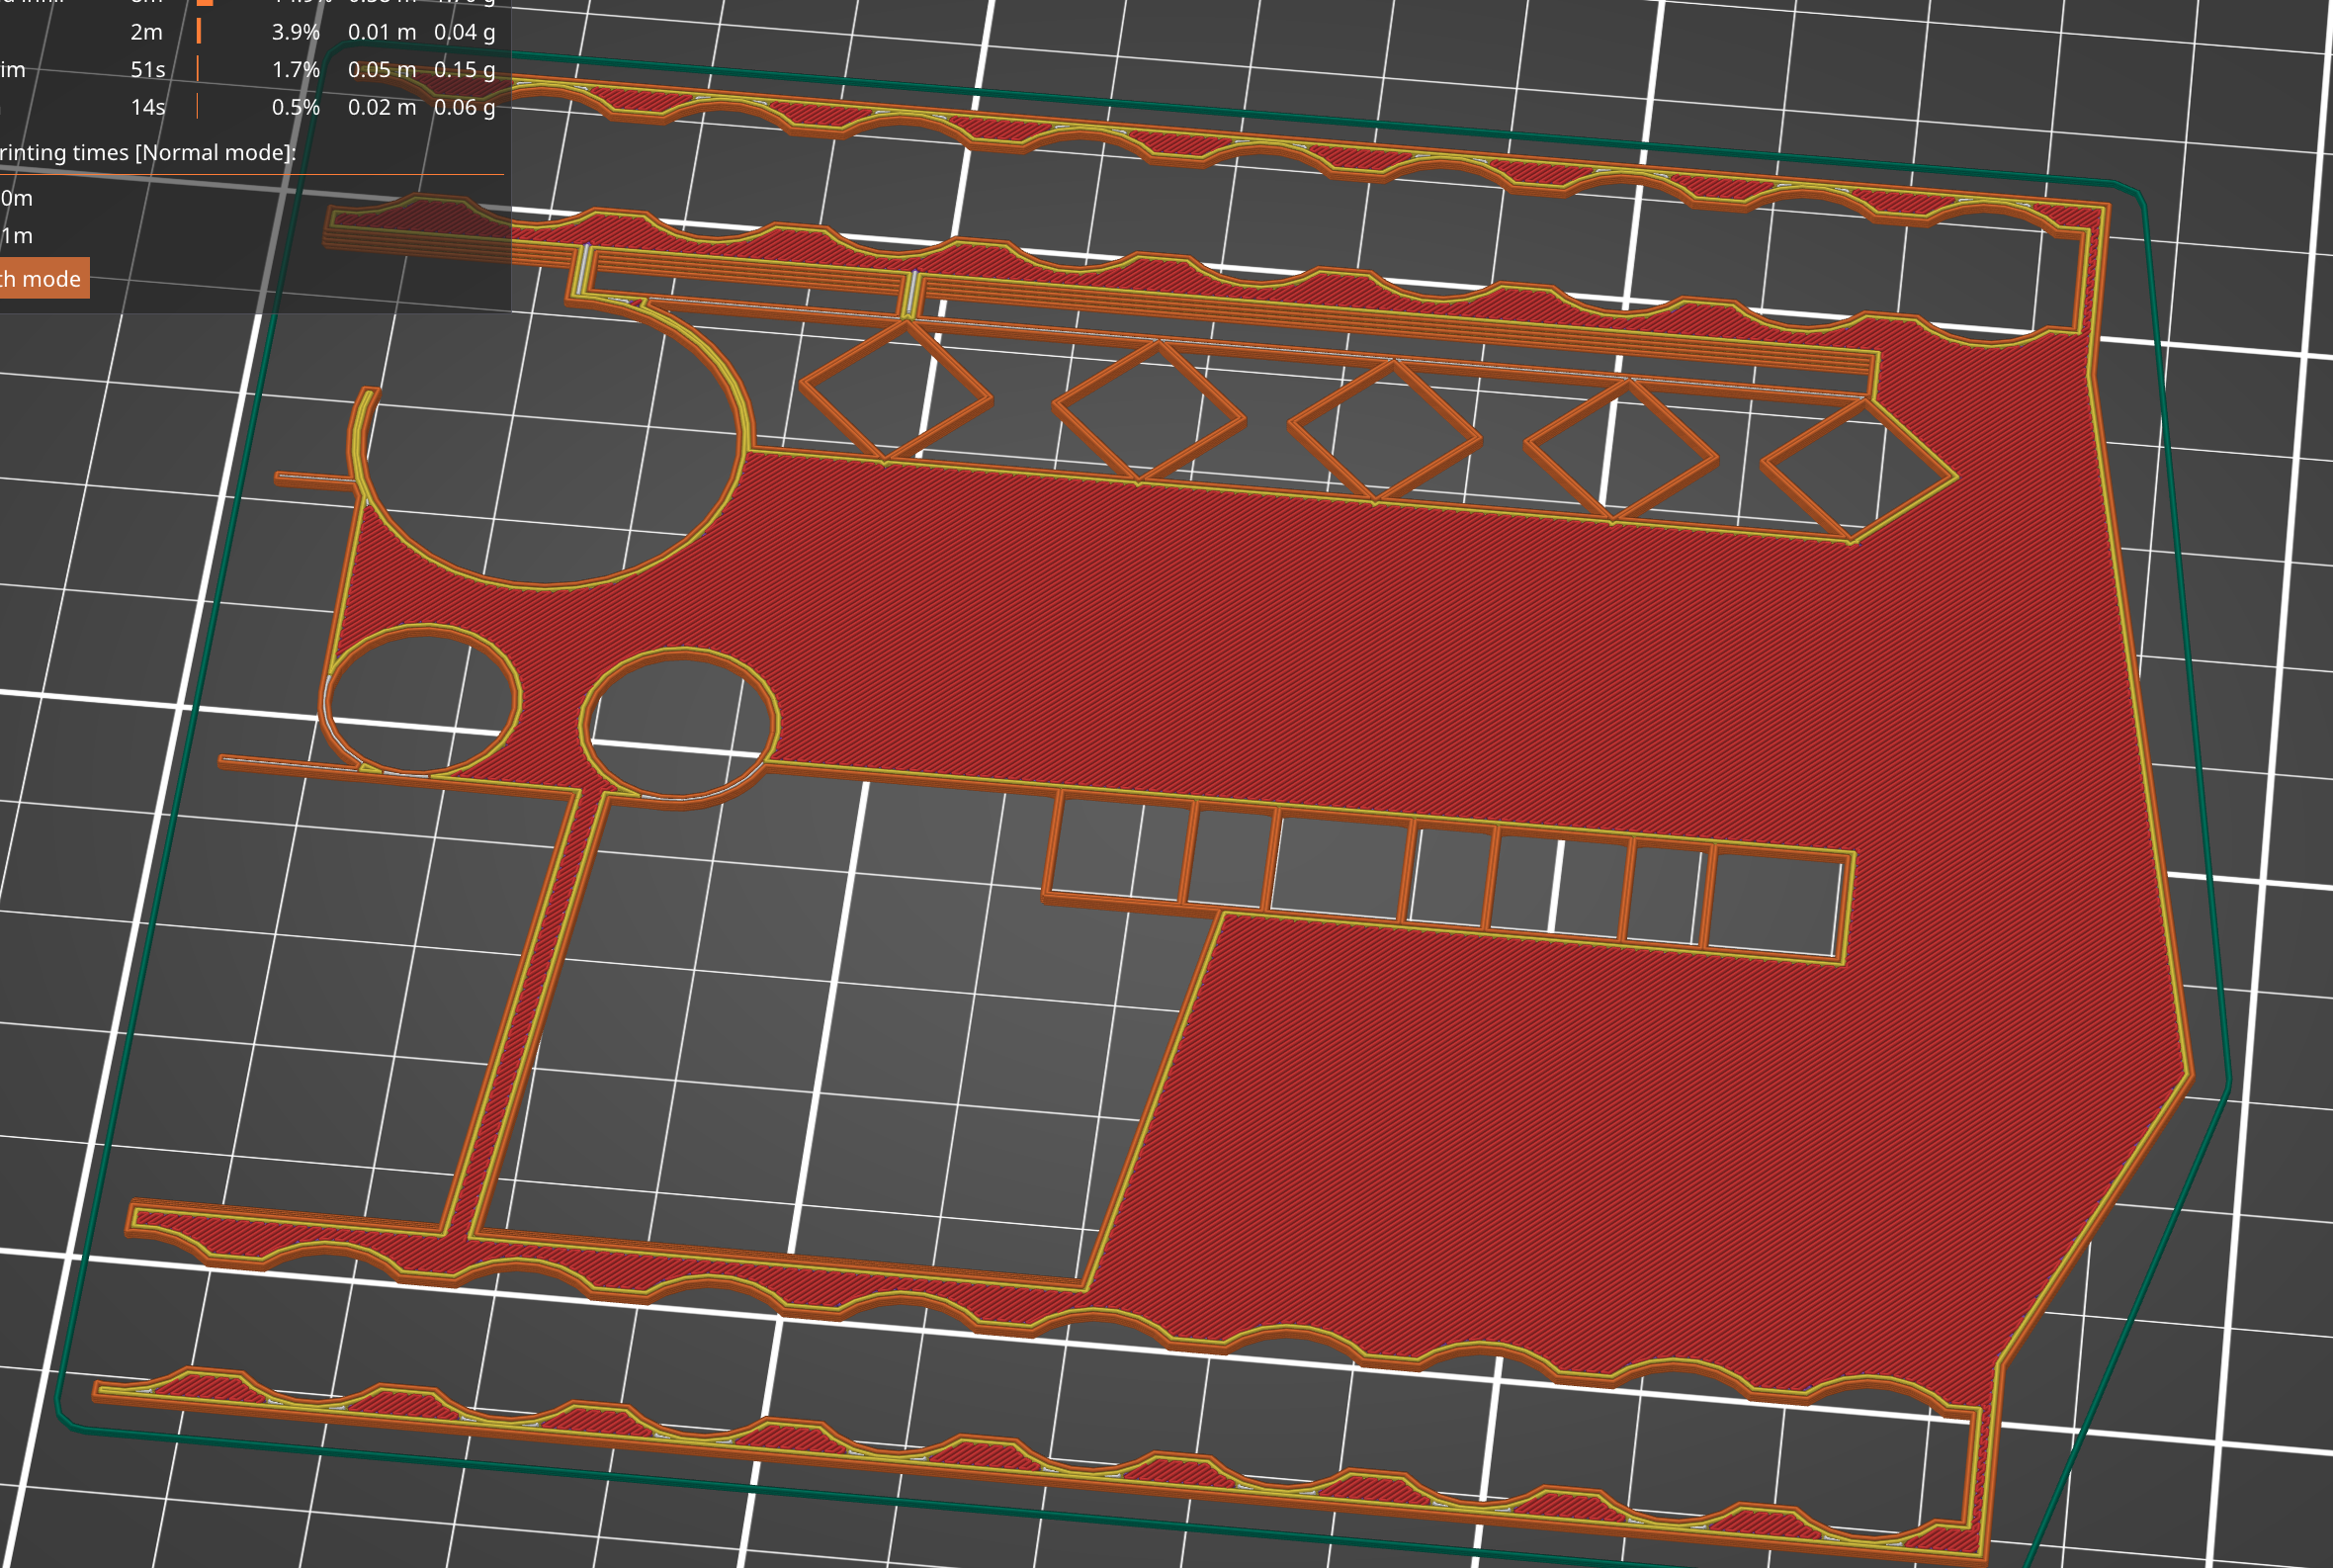Select the 0.01 m filament length
Screen dimensions: 2333x1568
point(382,32)
